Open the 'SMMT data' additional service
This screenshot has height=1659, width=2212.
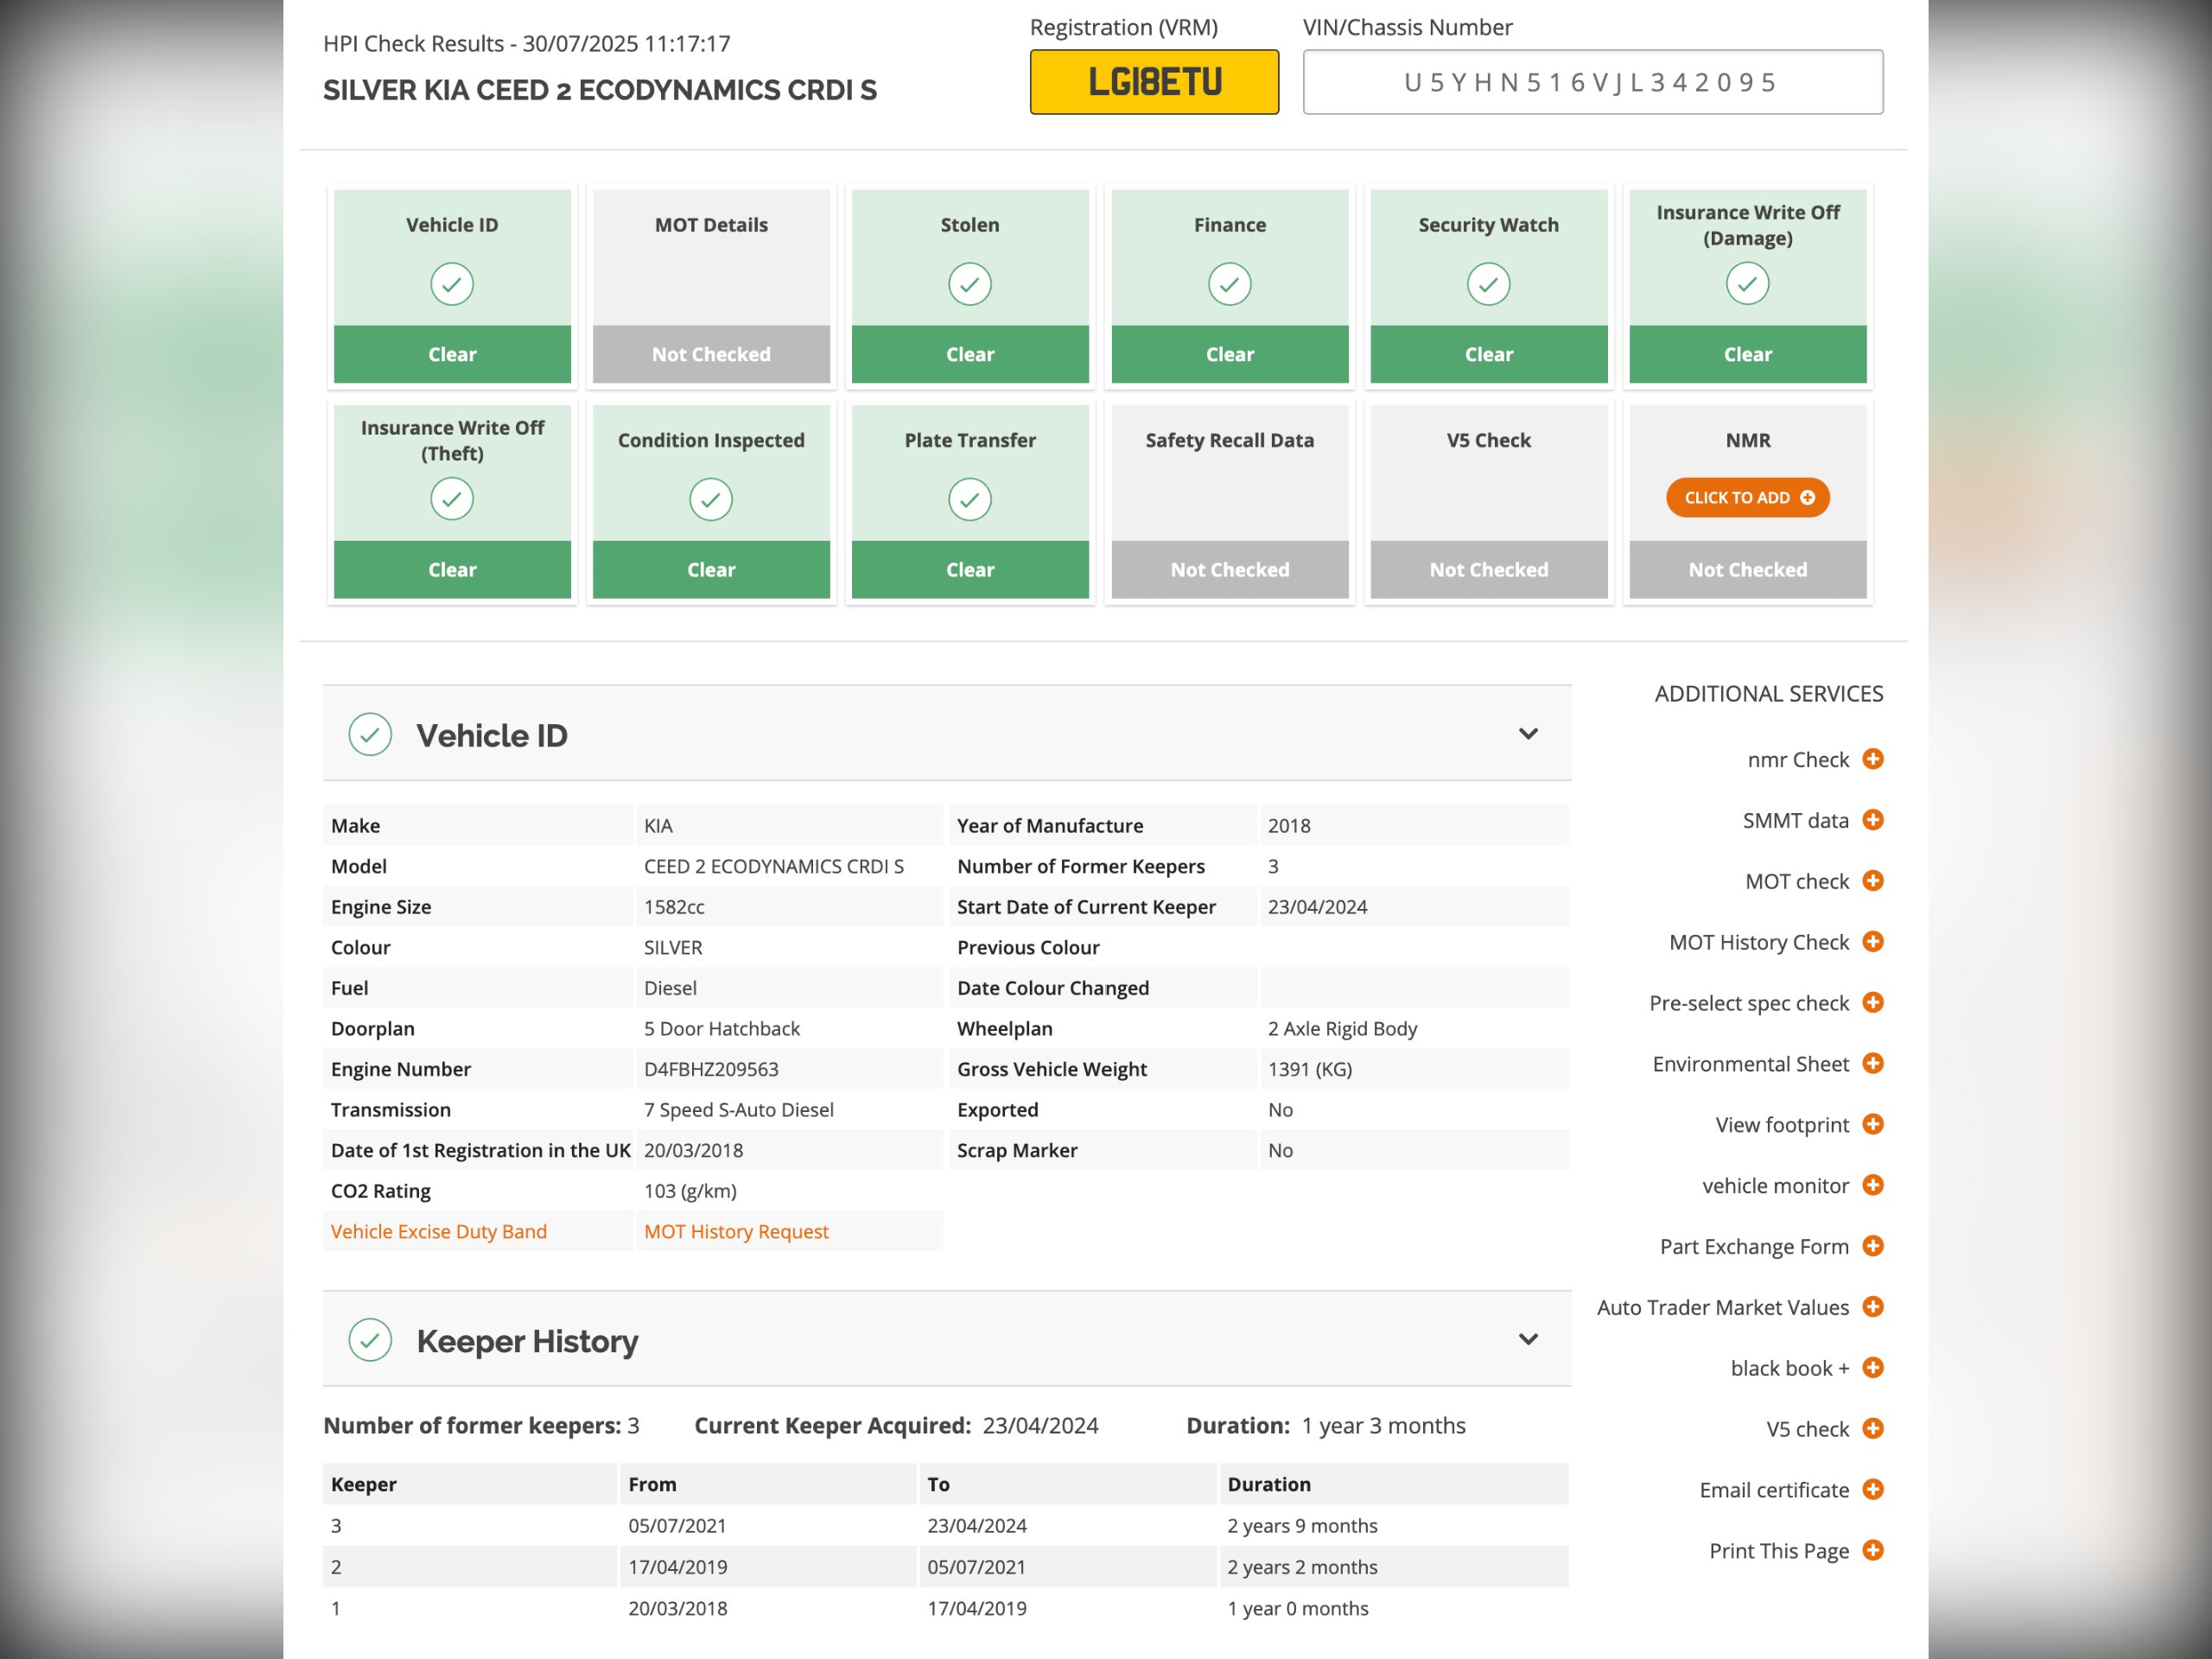pyautogui.click(x=1796, y=820)
